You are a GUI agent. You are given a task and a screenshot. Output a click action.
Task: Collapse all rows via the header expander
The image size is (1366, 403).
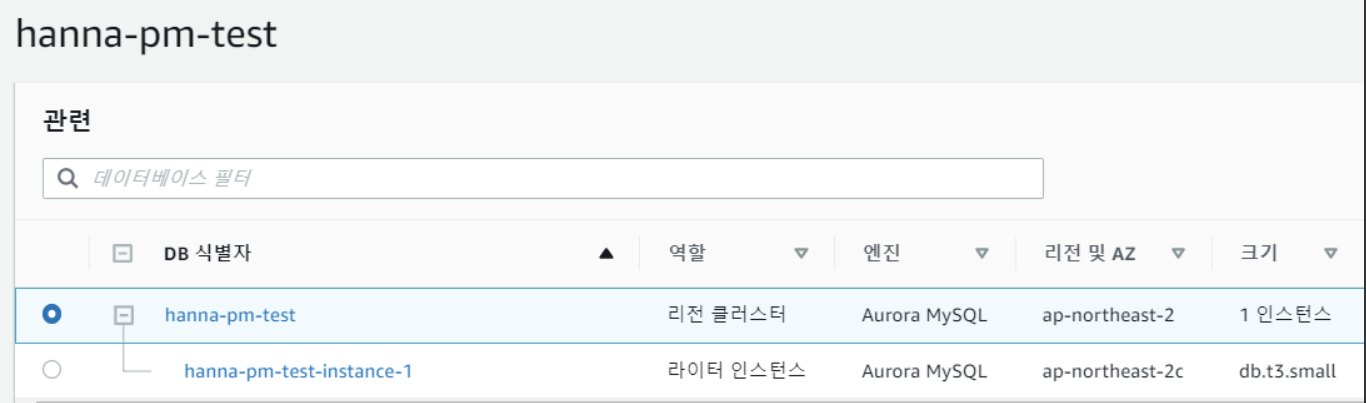122,254
